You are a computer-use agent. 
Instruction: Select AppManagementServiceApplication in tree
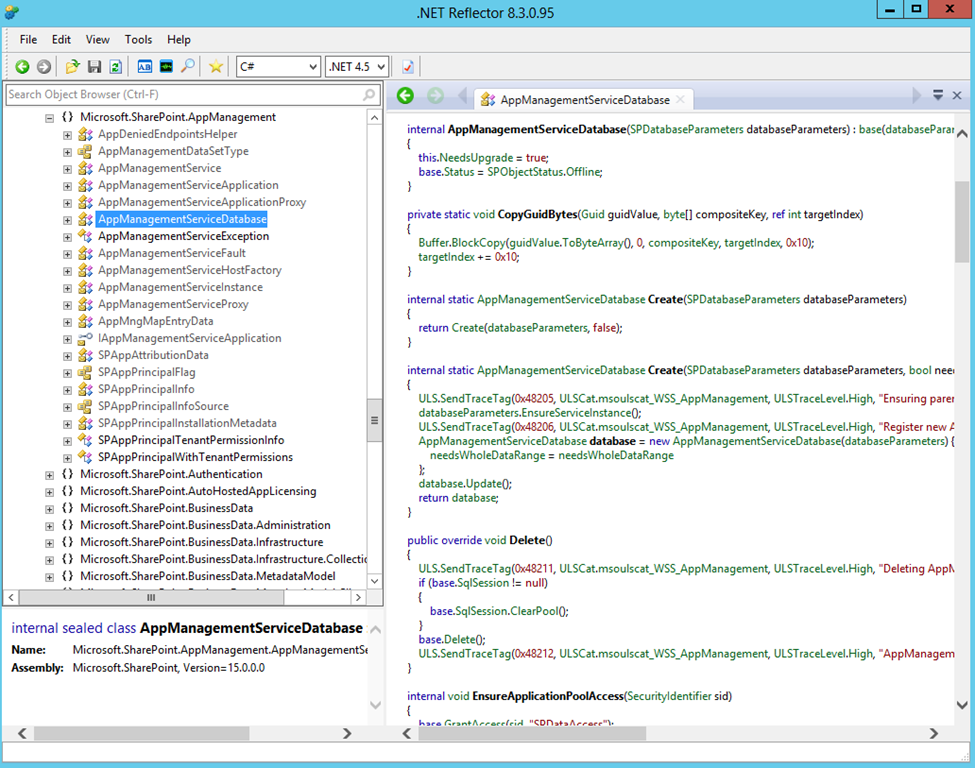188,185
